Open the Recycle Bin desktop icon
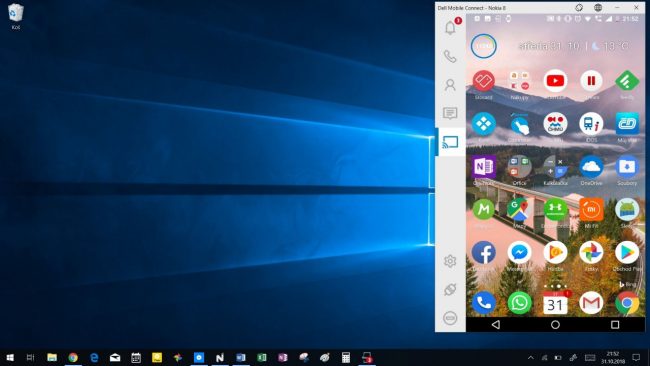This screenshot has width=650, height=366. click(16, 17)
